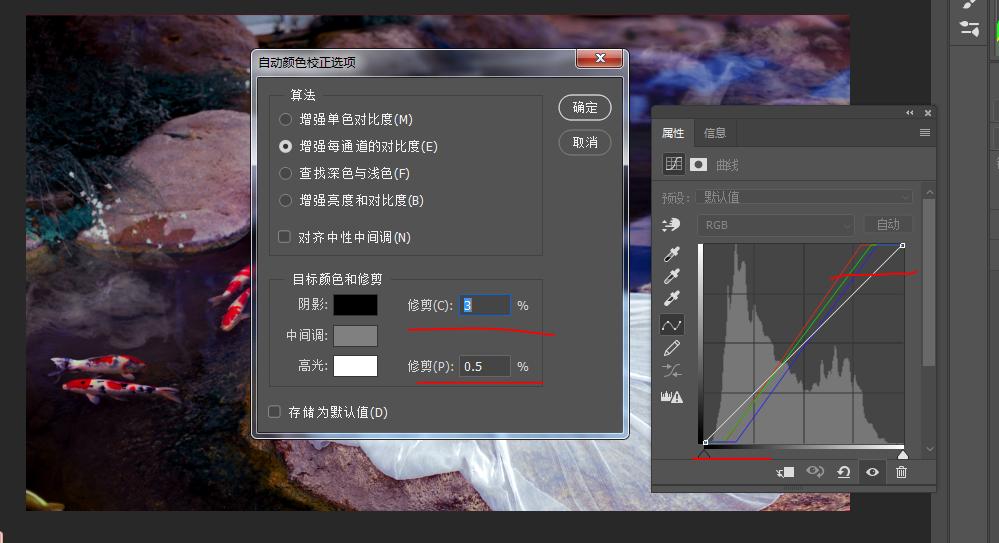Select 增强亮度和对比度(B) radio option

(x=285, y=200)
